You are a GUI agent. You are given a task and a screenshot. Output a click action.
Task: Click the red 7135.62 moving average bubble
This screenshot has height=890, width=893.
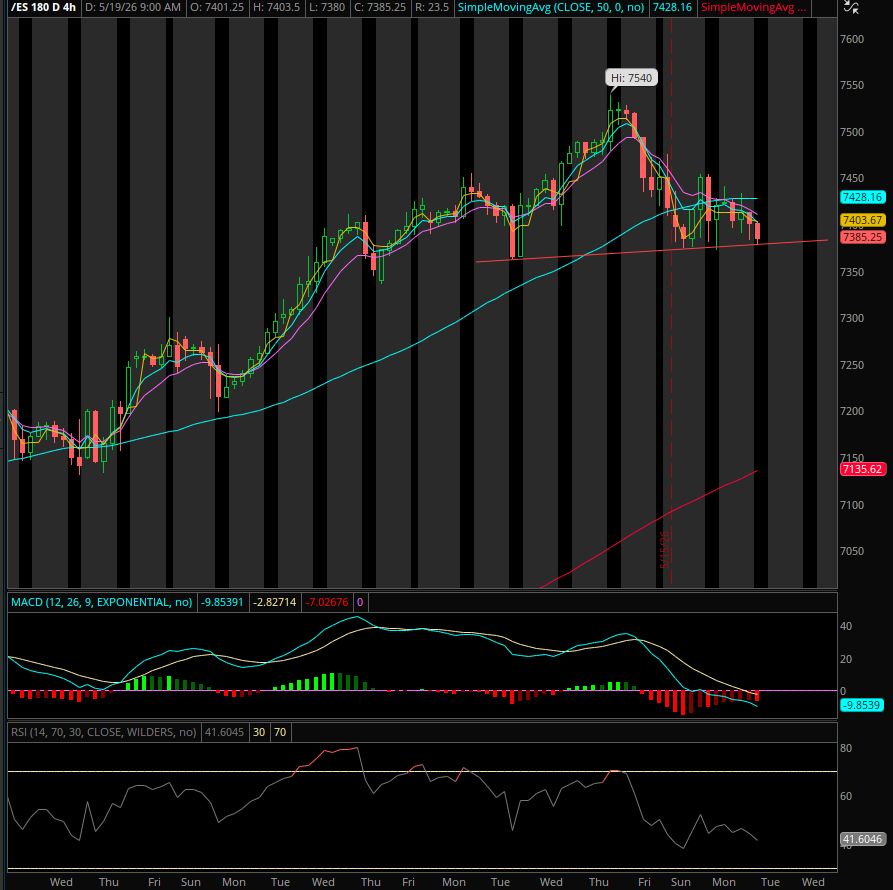click(x=863, y=469)
